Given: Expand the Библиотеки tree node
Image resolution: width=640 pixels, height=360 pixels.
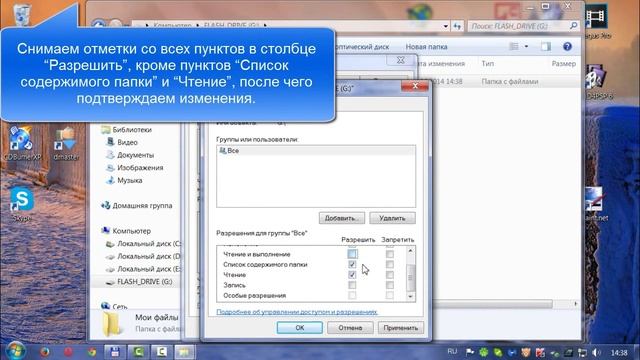Looking at the screenshot, I should tap(126, 130).
